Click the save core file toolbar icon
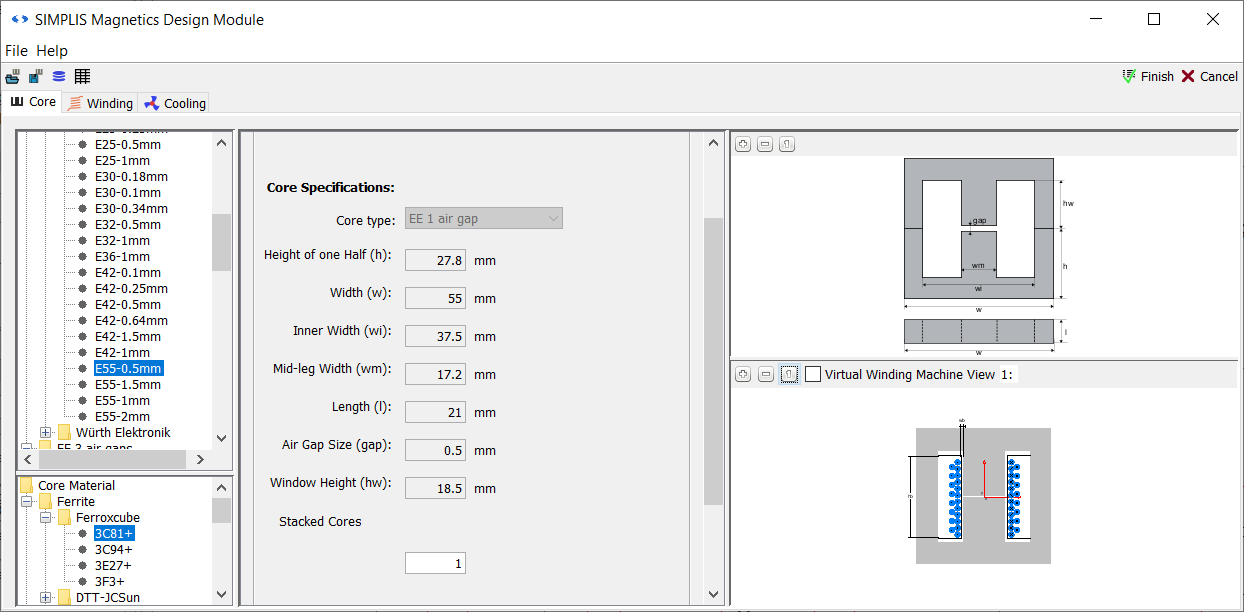1244x612 pixels. (x=35, y=77)
